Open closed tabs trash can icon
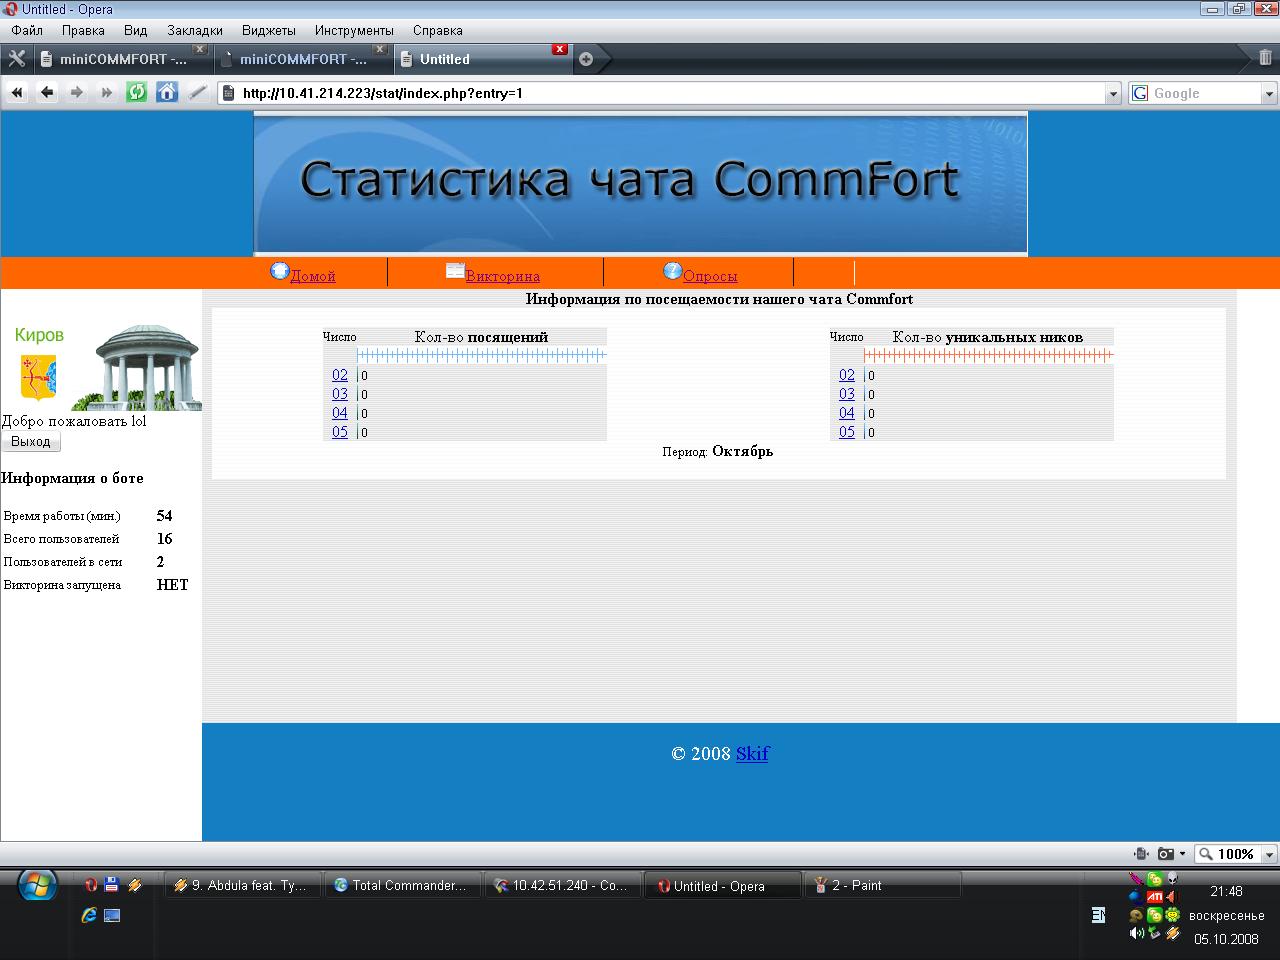Screen dimensions: 1280x960 tap(1265, 58)
